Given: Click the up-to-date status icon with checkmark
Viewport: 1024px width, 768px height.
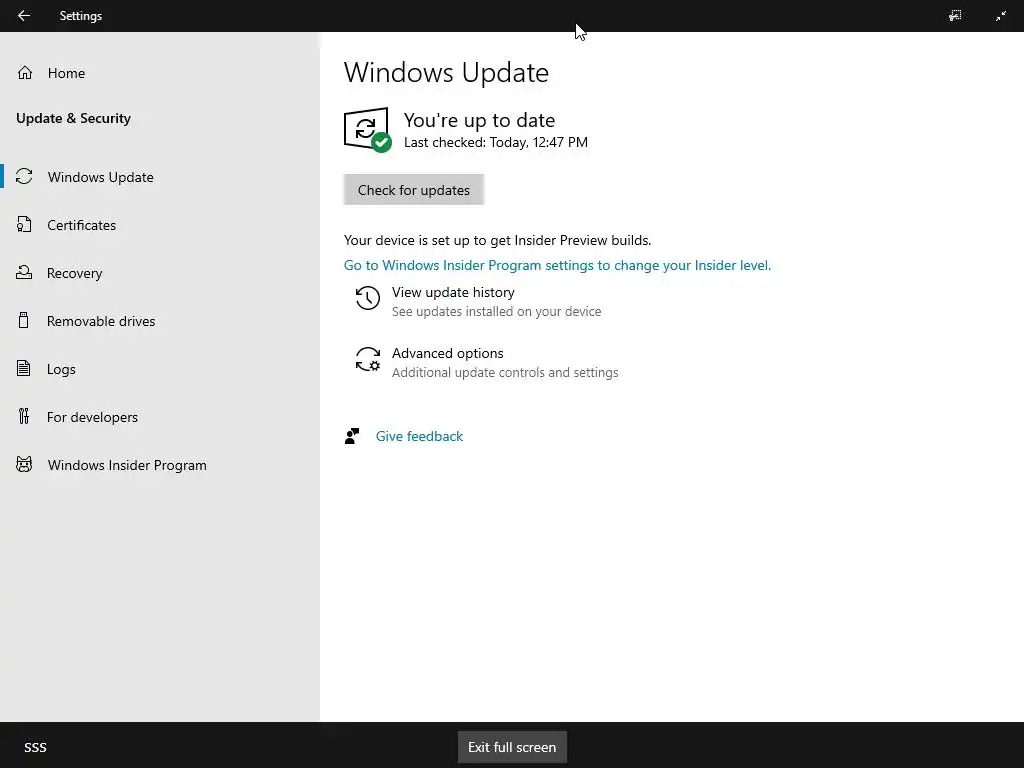Looking at the screenshot, I should [368, 129].
